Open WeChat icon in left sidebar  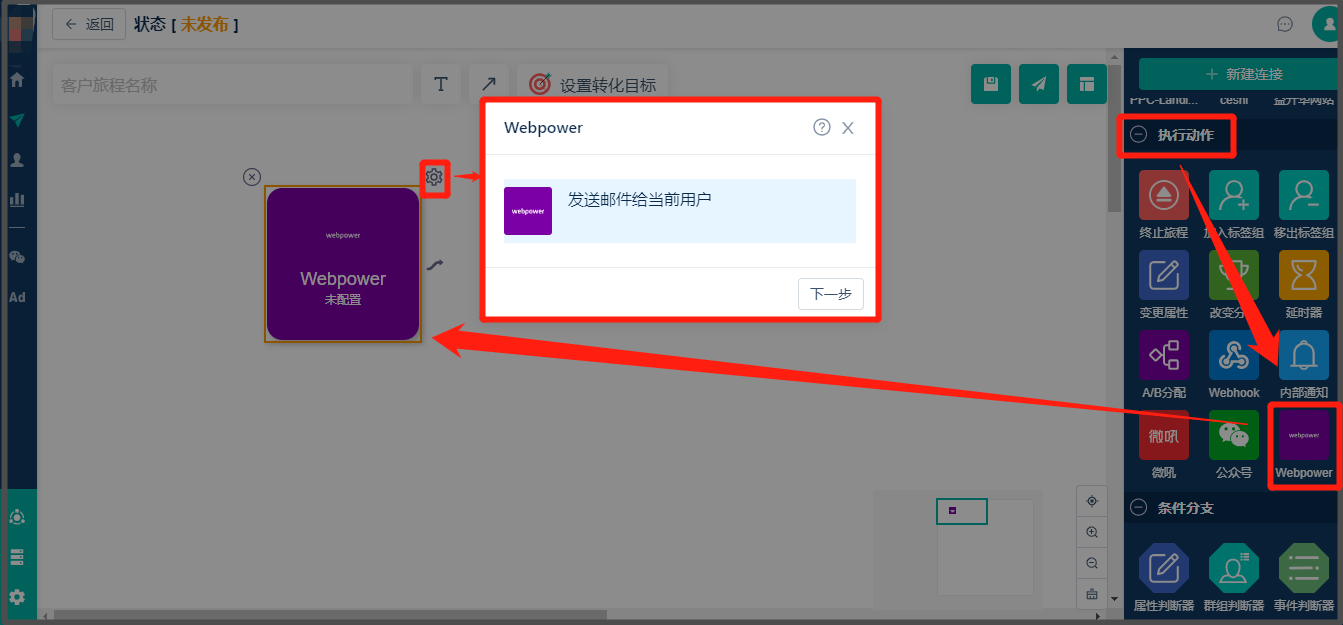click(17, 257)
